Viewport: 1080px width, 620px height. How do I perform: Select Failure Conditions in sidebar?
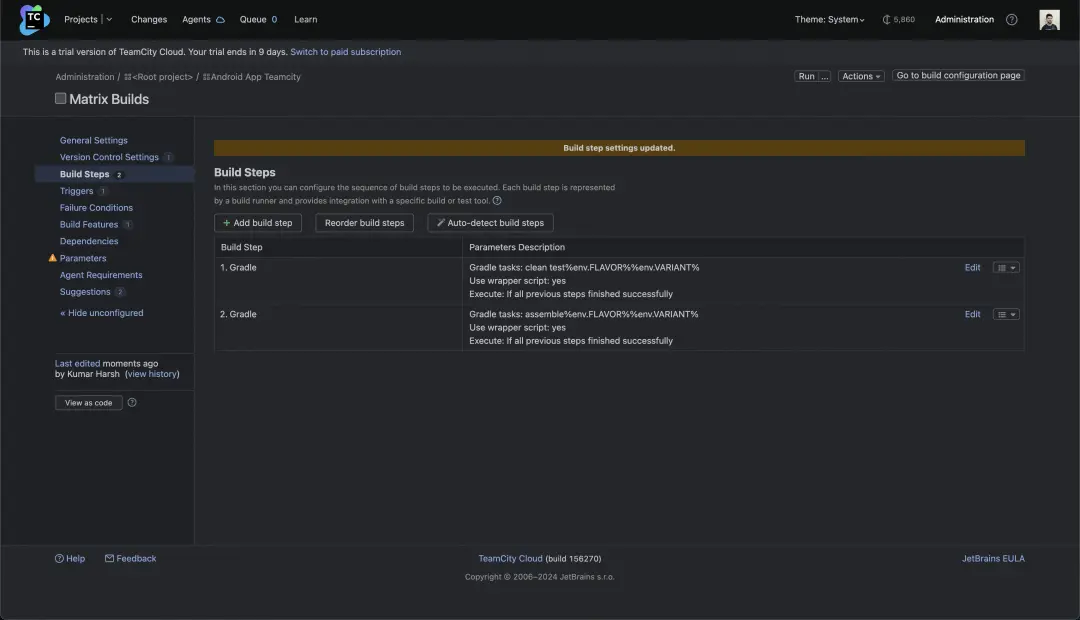pos(96,208)
